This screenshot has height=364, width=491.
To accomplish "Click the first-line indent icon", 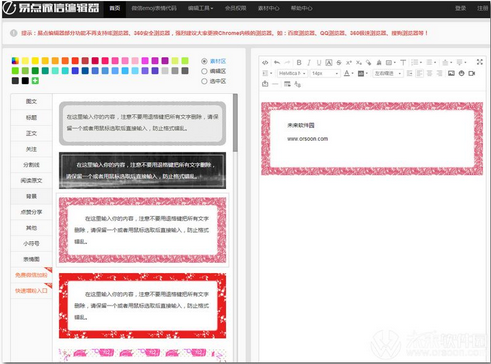I will click(410, 73).
